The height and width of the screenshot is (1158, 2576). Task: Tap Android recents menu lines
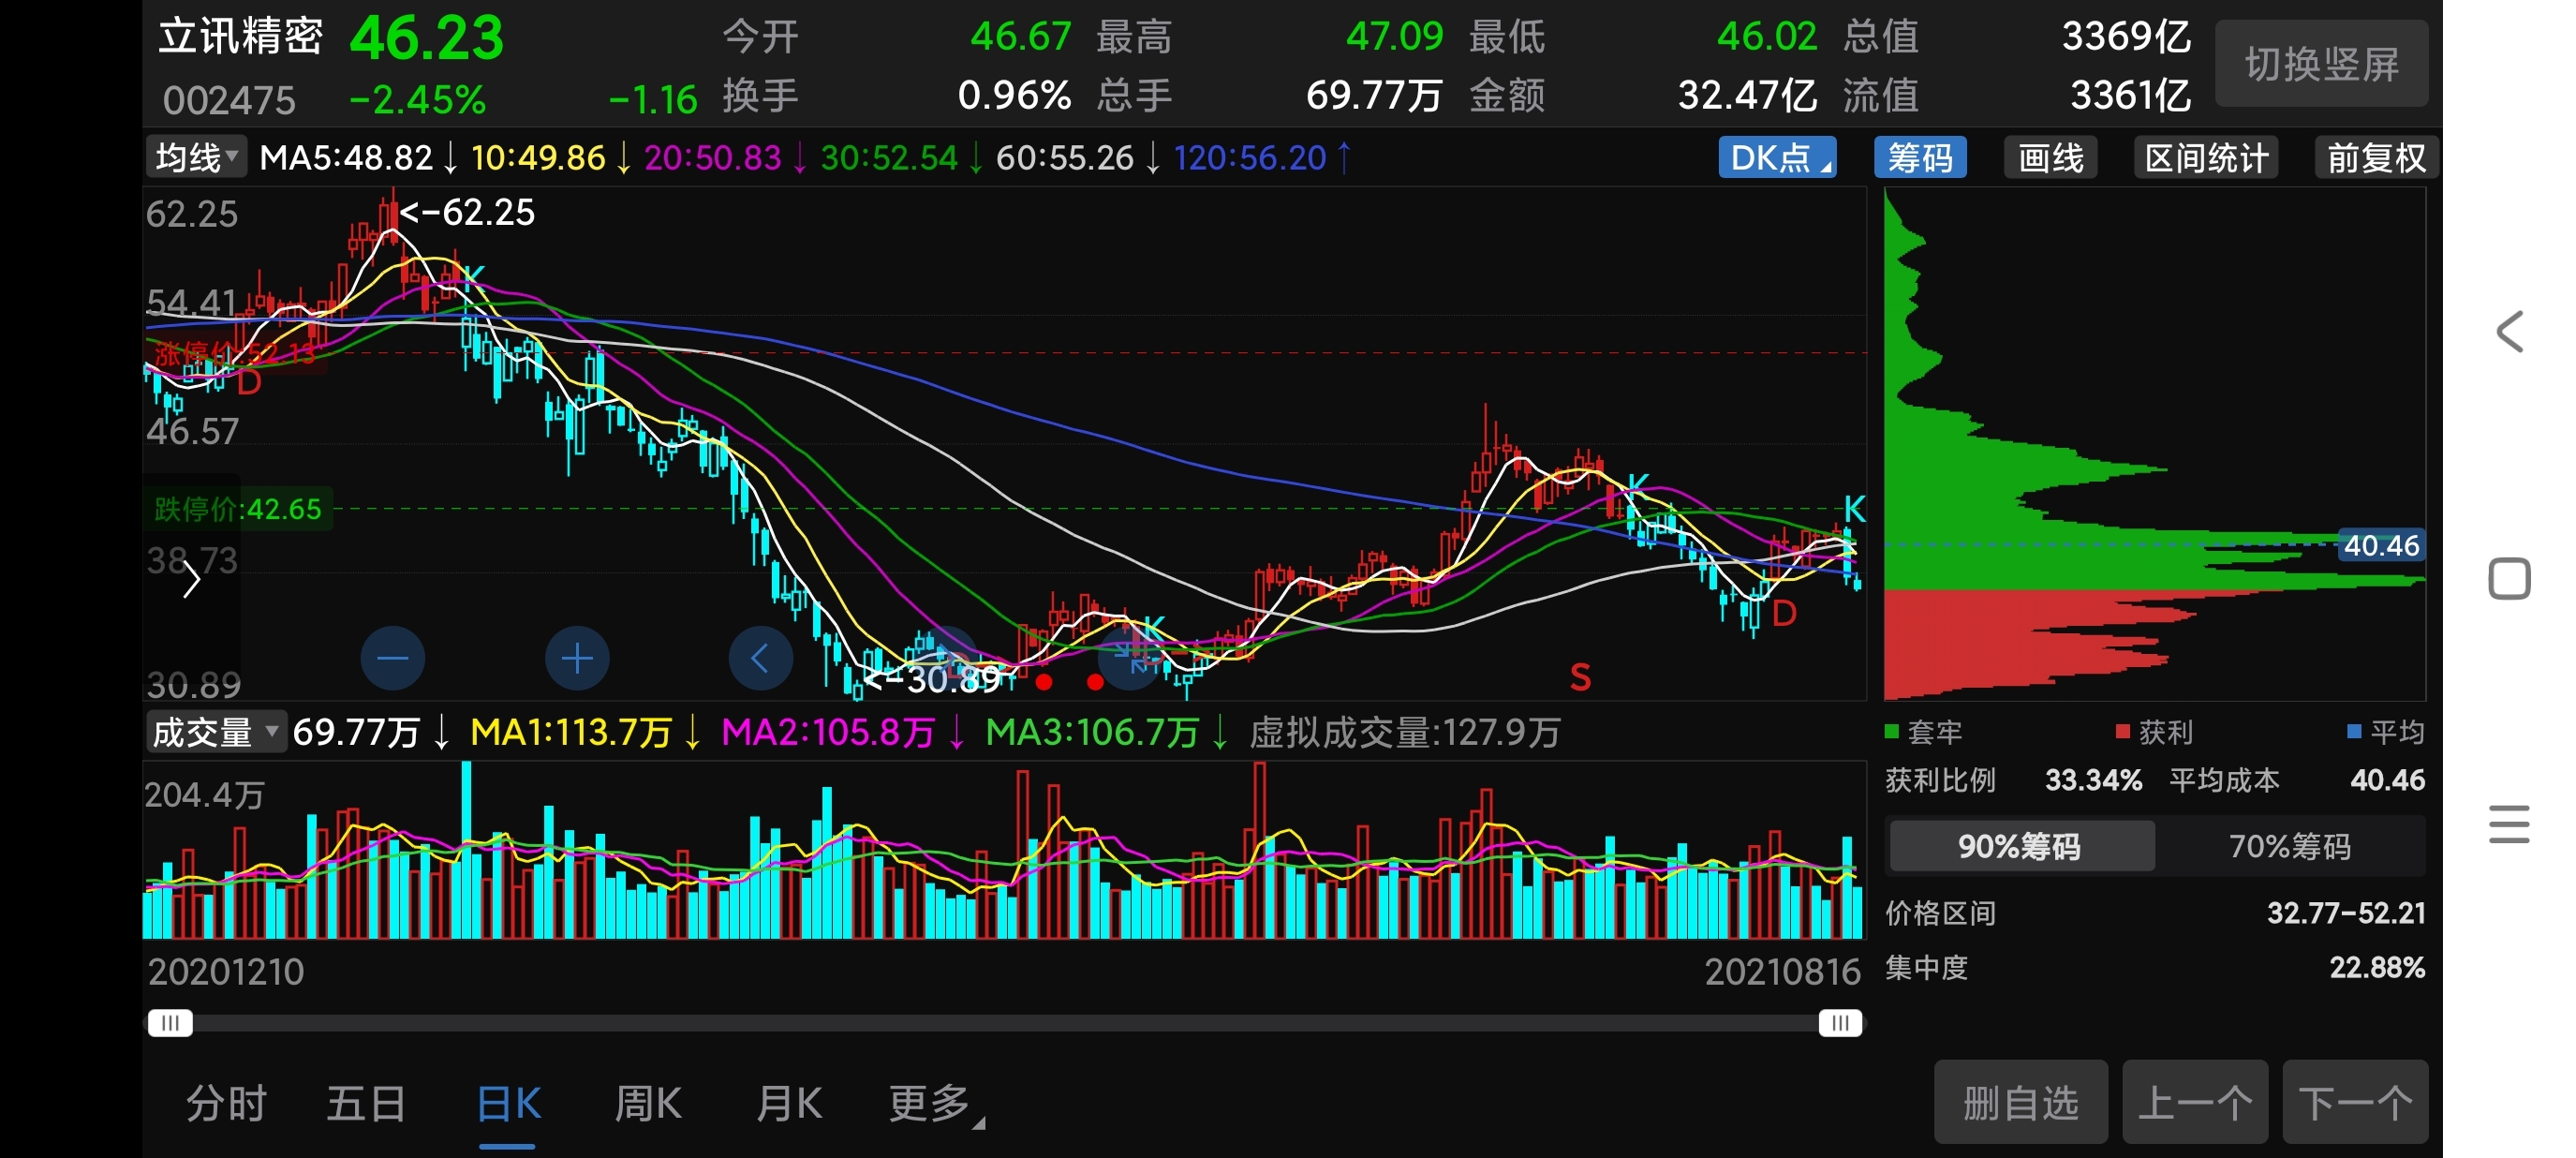coord(2509,824)
